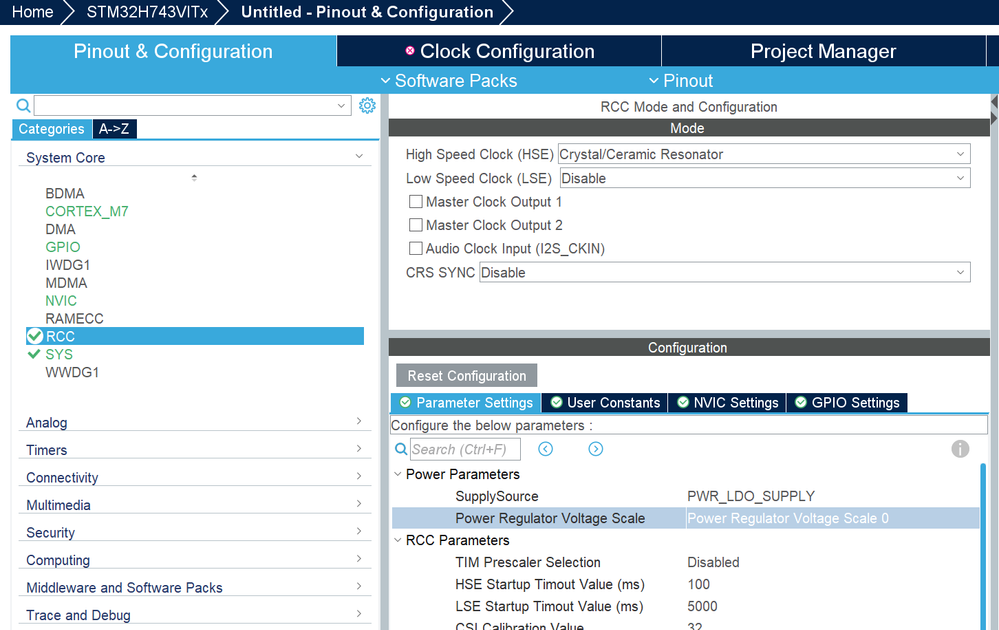Click the parameter search magnifier icon

[401, 449]
